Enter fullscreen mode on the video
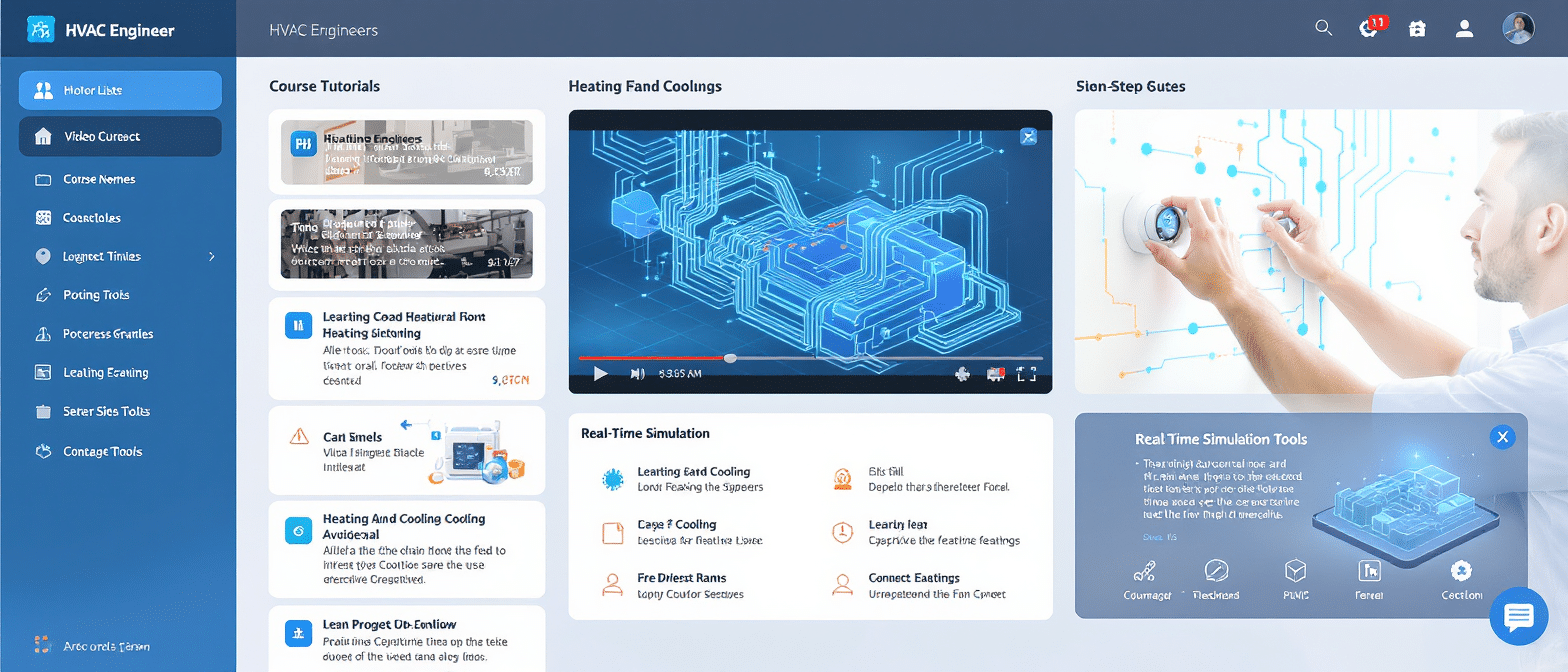 coord(1026,374)
